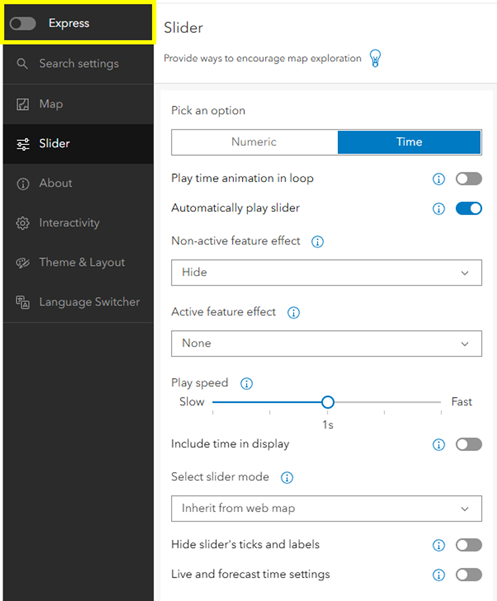Open the Inherit from web map dropdown

326,509
